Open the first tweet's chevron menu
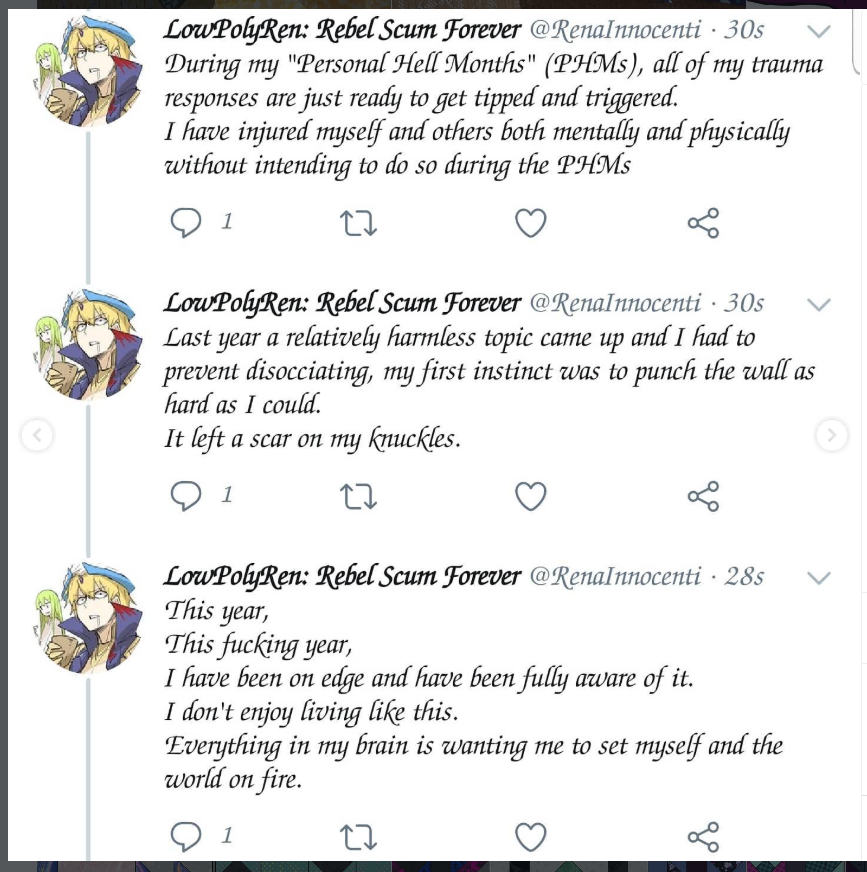867x872 pixels. click(819, 31)
